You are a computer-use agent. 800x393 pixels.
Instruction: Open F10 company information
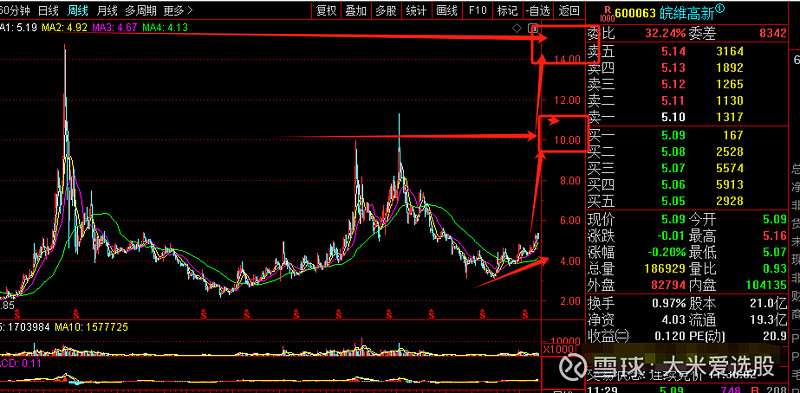click(477, 10)
